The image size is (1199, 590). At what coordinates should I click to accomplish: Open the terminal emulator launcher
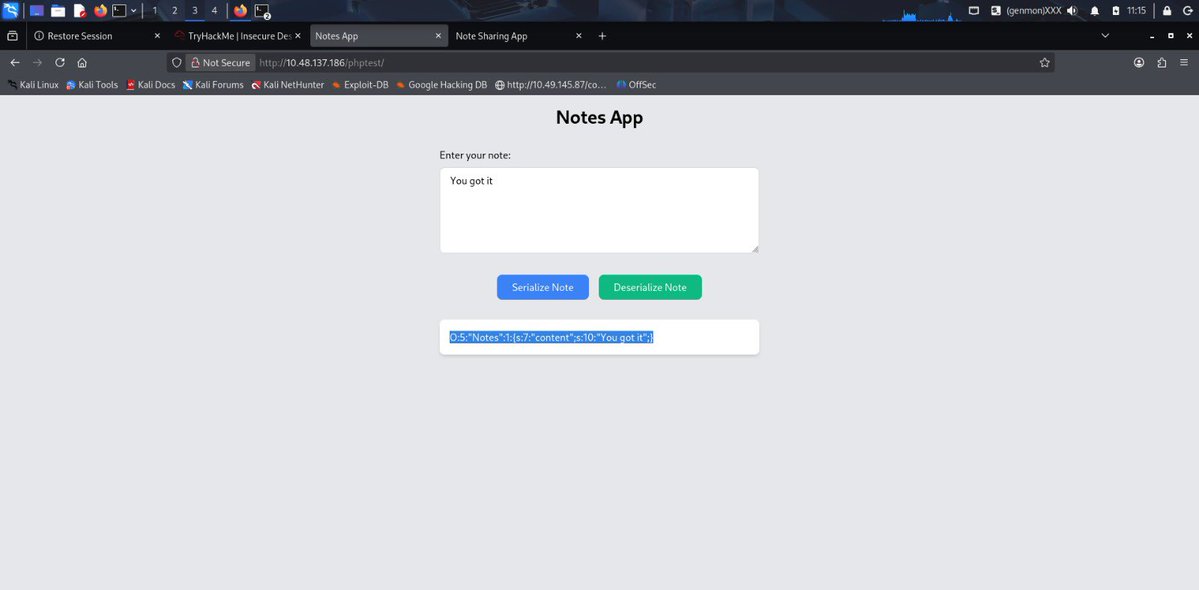point(119,11)
